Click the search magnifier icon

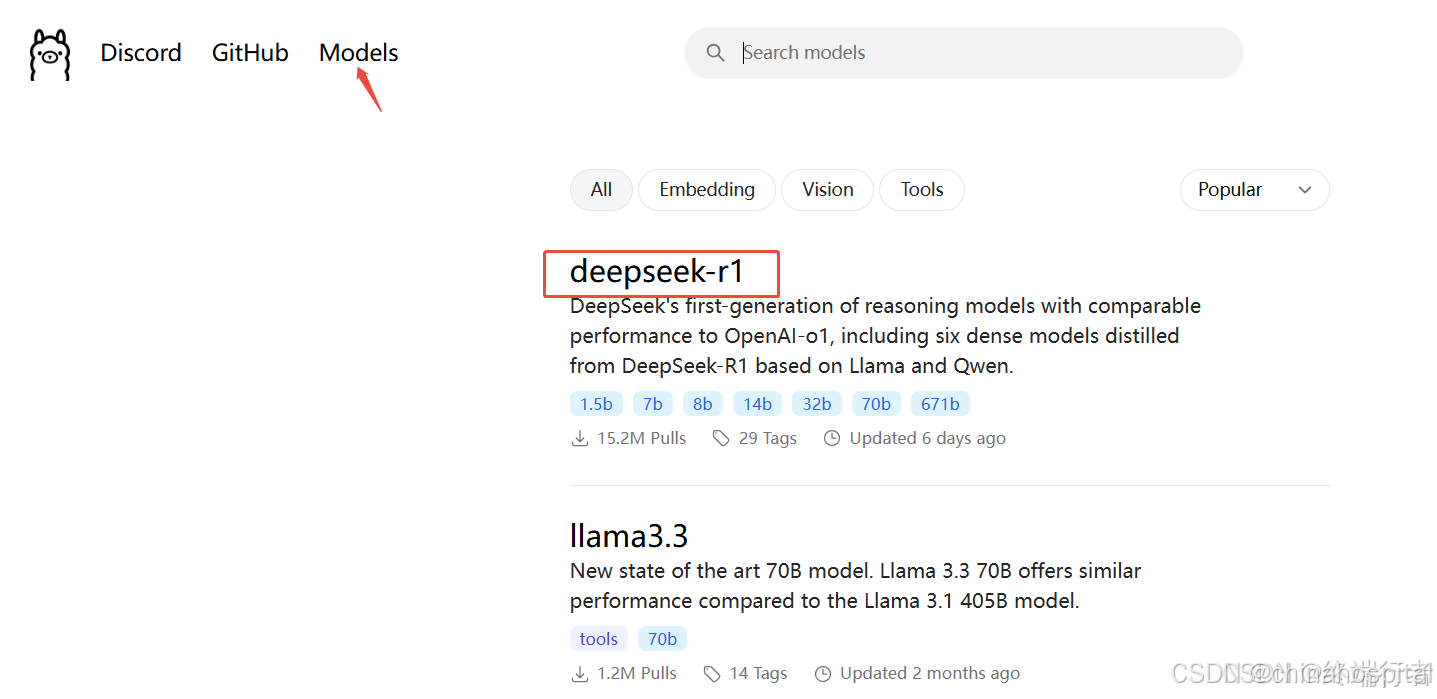[x=715, y=53]
